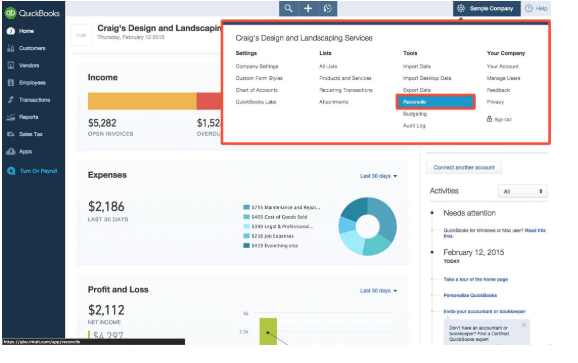Open the search magnifier in top bar
Screen dimensions: 578x363
click(x=288, y=8)
